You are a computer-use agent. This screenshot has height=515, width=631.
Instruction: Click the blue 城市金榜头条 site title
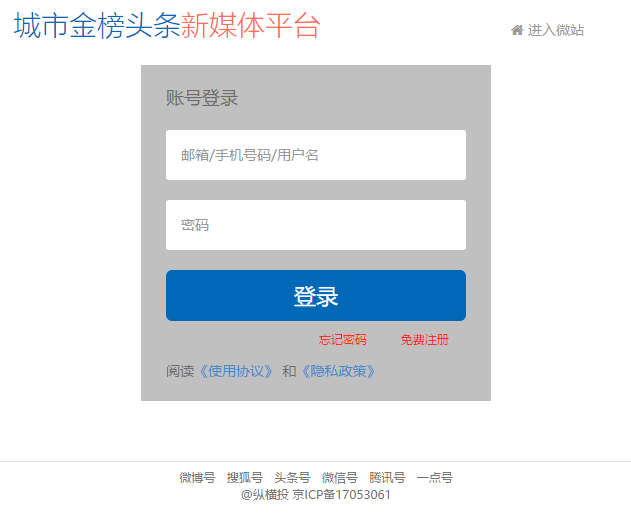97,26
